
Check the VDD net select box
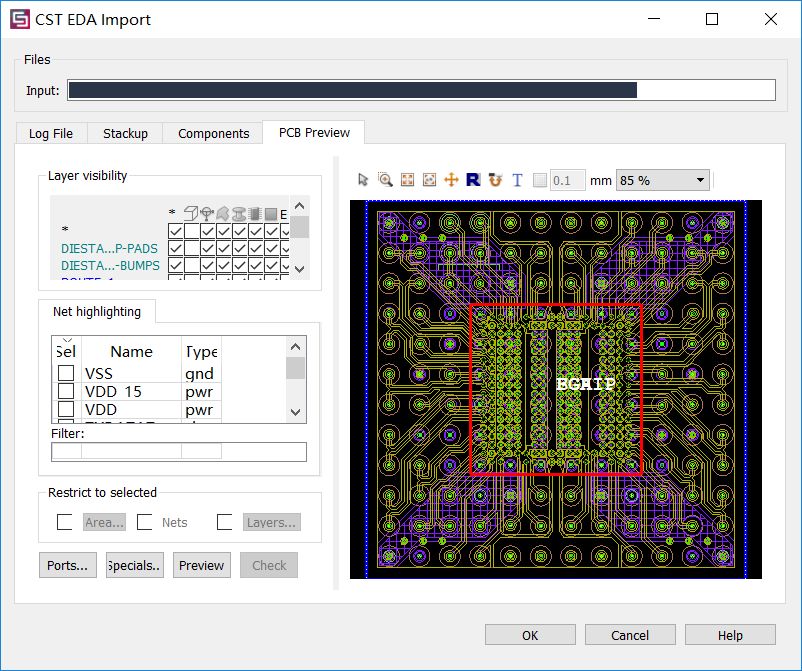[x=66, y=409]
